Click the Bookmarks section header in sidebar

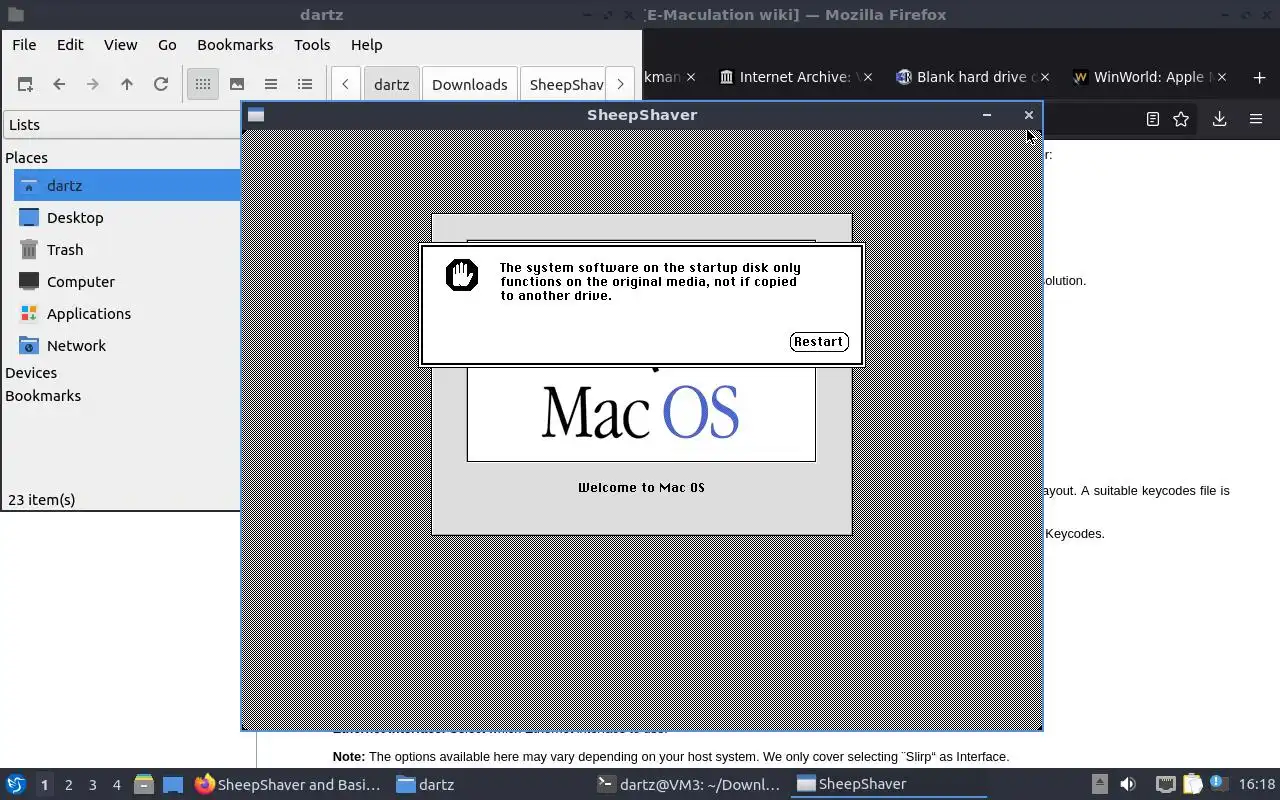click(x=43, y=396)
